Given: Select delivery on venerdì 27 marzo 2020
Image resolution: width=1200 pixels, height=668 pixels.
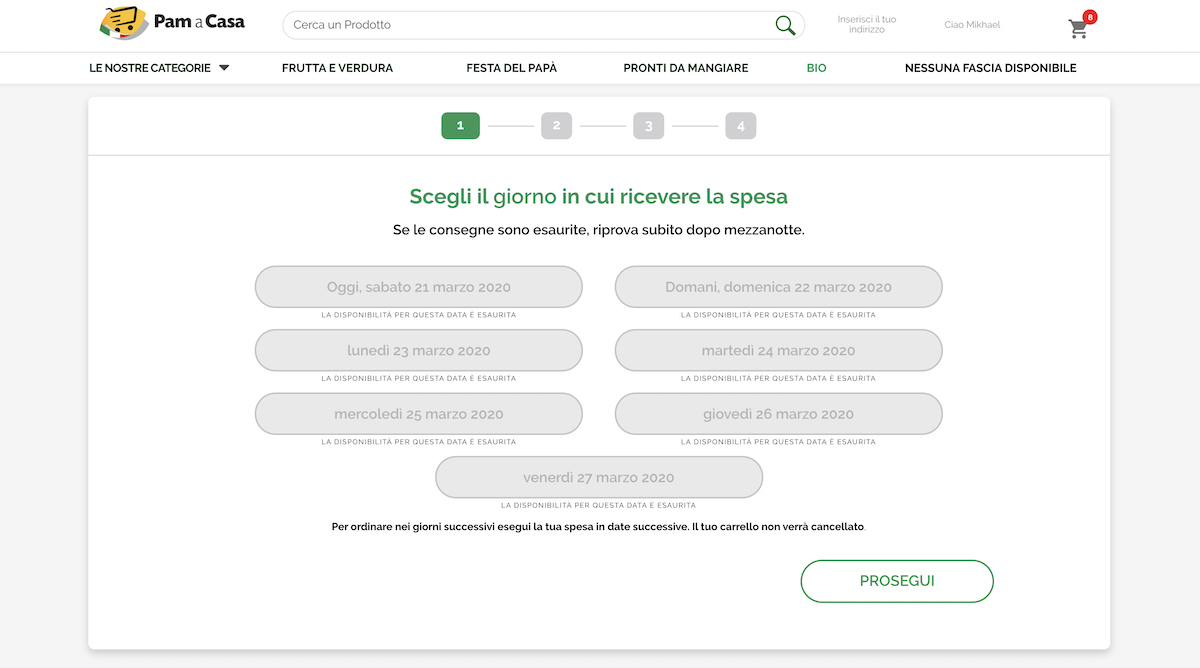Looking at the screenshot, I should coord(598,477).
